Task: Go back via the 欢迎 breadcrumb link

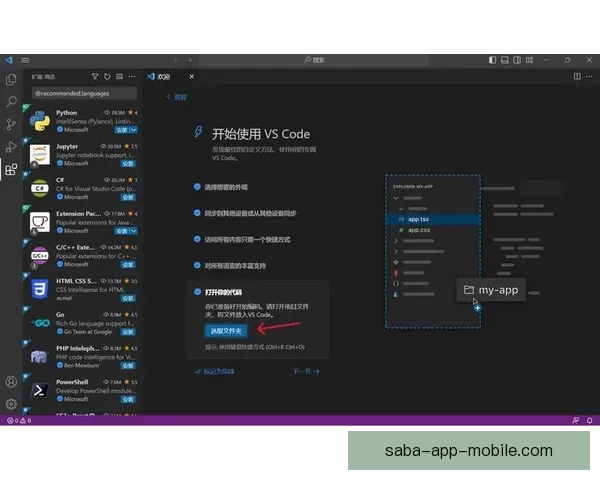Action: (x=177, y=97)
